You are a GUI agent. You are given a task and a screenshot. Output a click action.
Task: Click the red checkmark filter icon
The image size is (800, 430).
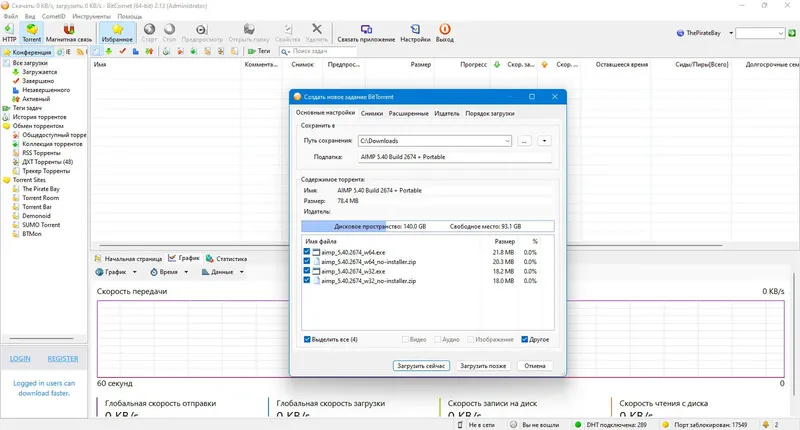pos(122,51)
